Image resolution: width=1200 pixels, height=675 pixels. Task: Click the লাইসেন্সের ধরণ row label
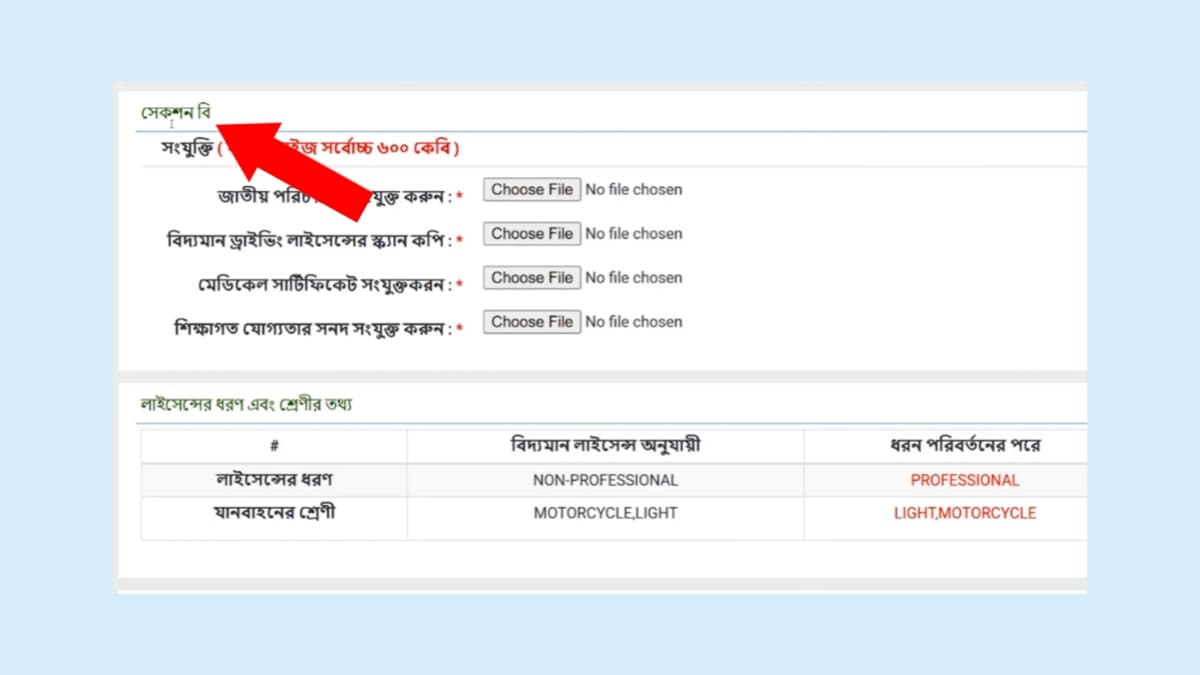tap(273, 480)
